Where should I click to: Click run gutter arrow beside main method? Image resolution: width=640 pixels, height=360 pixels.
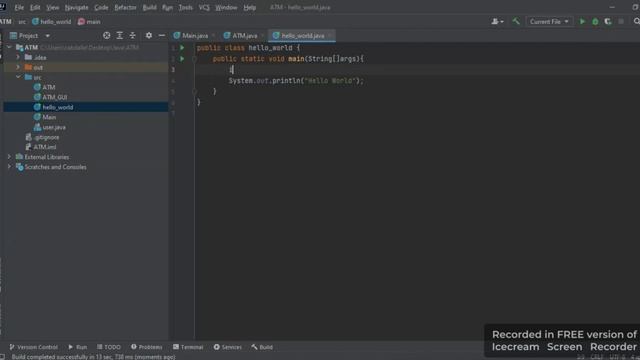tap(182, 59)
